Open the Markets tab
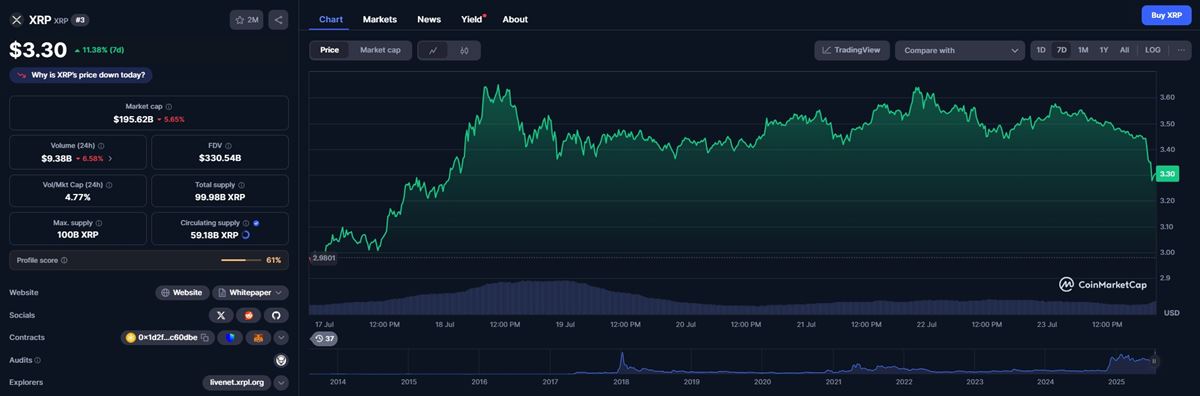1200x396 pixels. [x=380, y=19]
